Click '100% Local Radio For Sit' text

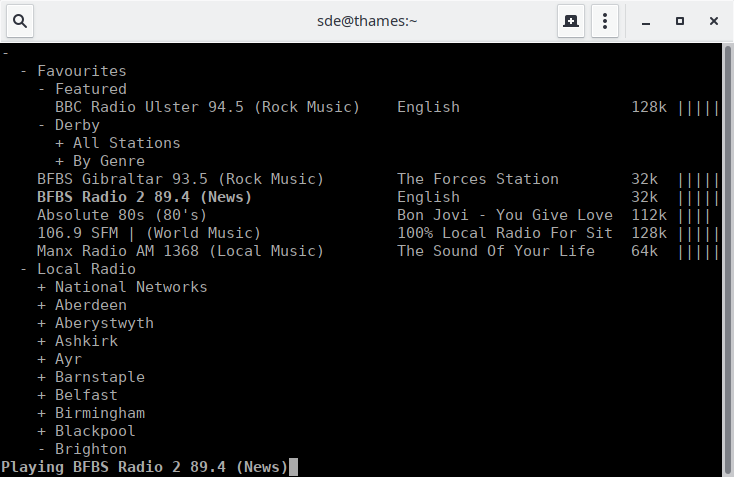(x=505, y=233)
